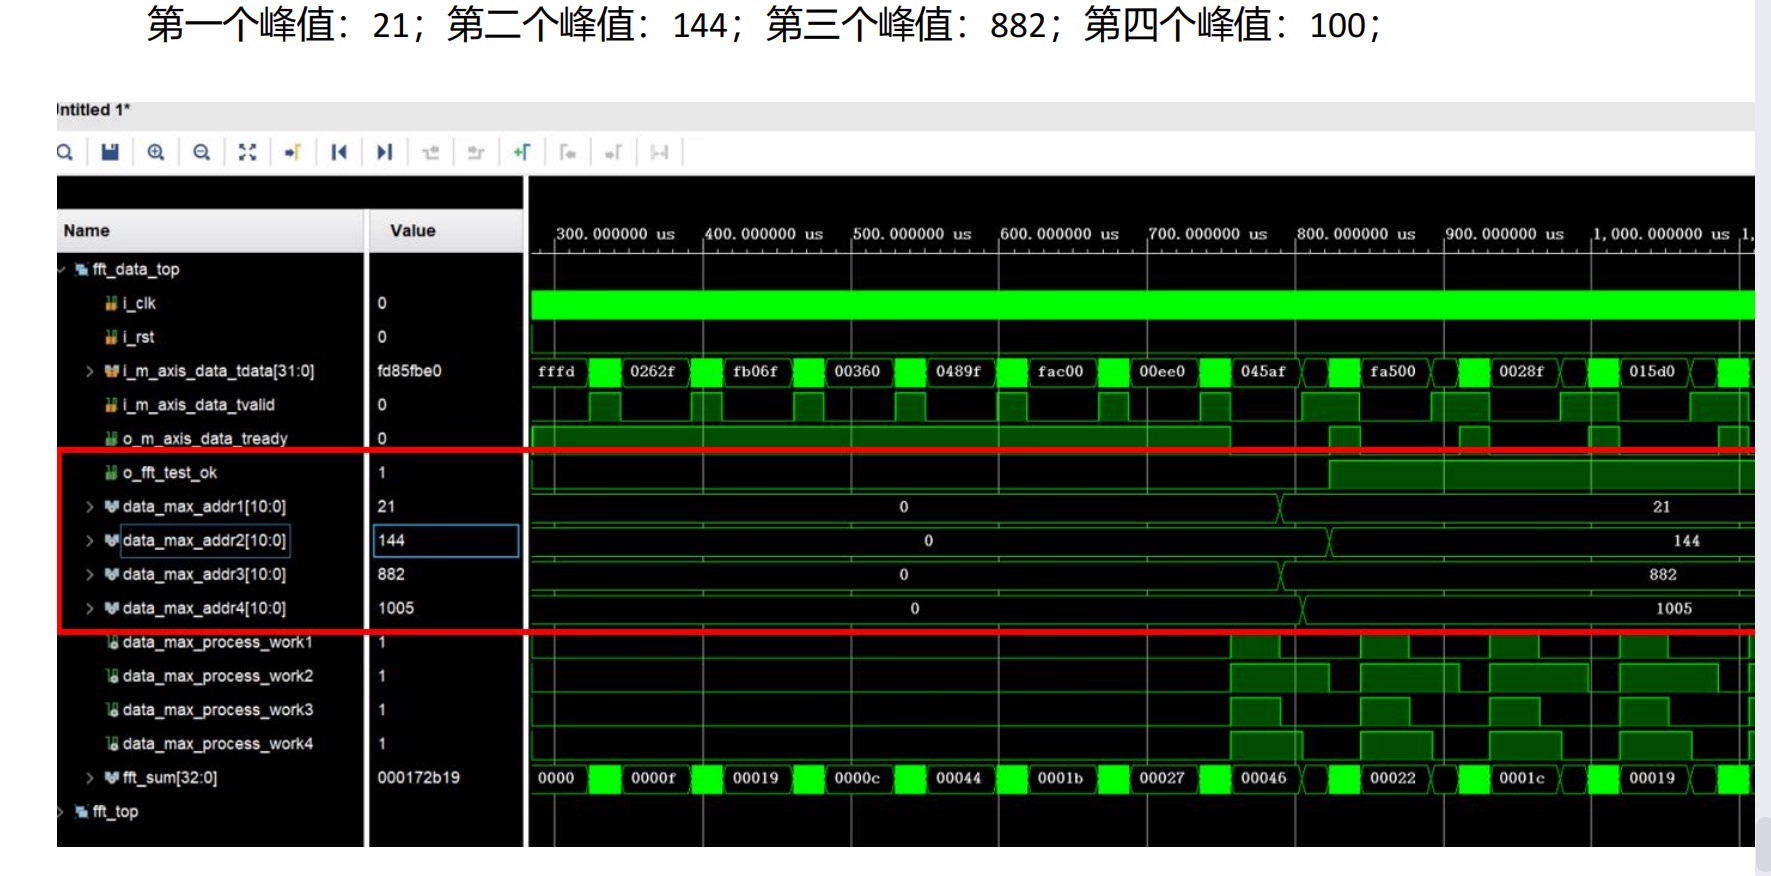1771x876 pixels.
Task: Click the o_fft_test_ok signal icon
Action: tap(112, 473)
